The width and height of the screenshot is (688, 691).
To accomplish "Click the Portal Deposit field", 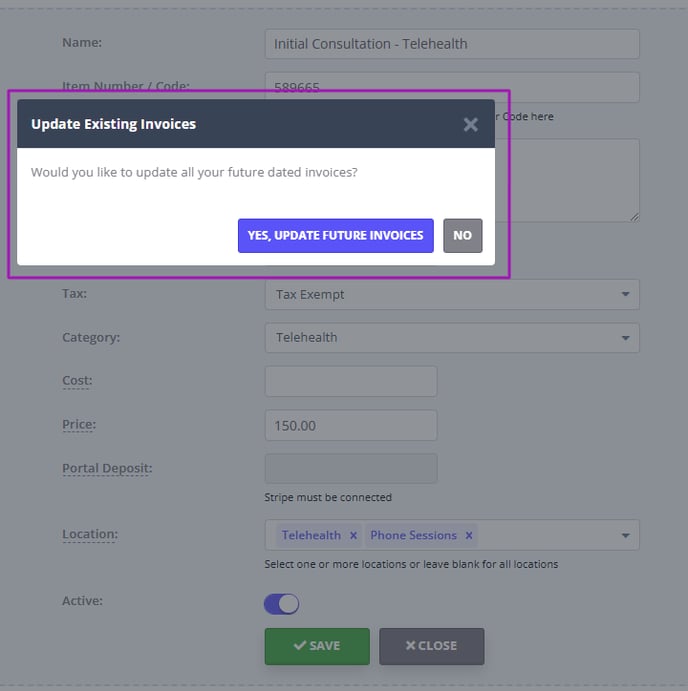I will 351,468.
